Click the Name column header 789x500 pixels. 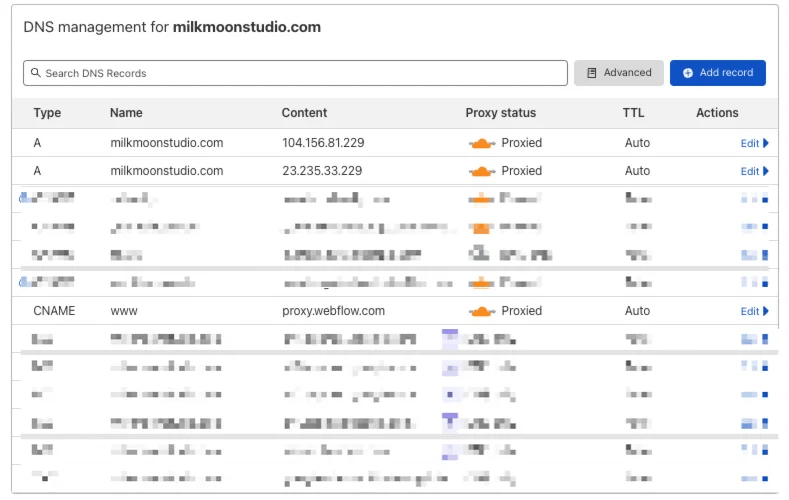(x=126, y=113)
